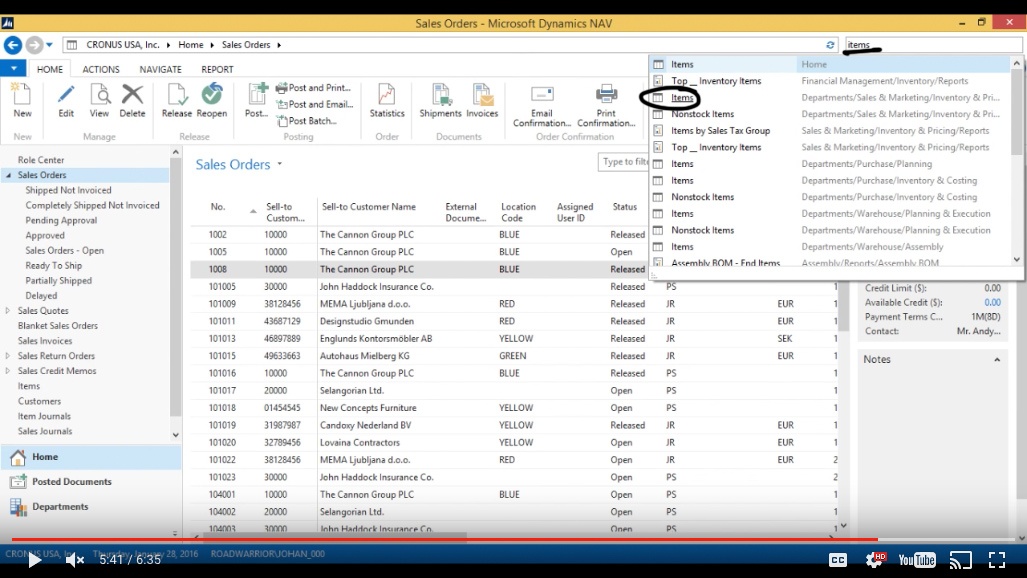Select Ready To Ship view

coord(54,265)
